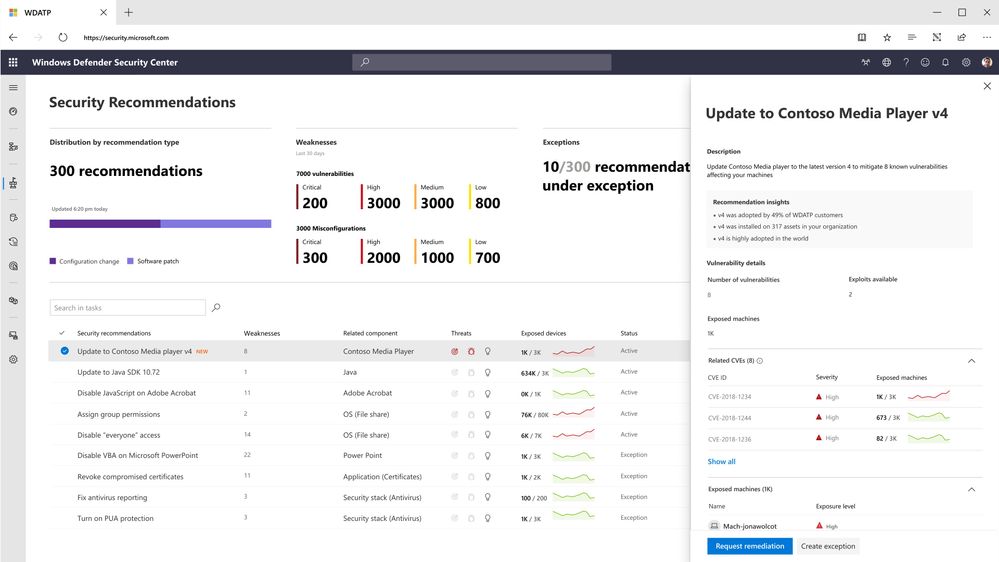999x562 pixels.
Task: Select Disable "everyone" access row
Action: tap(370, 435)
